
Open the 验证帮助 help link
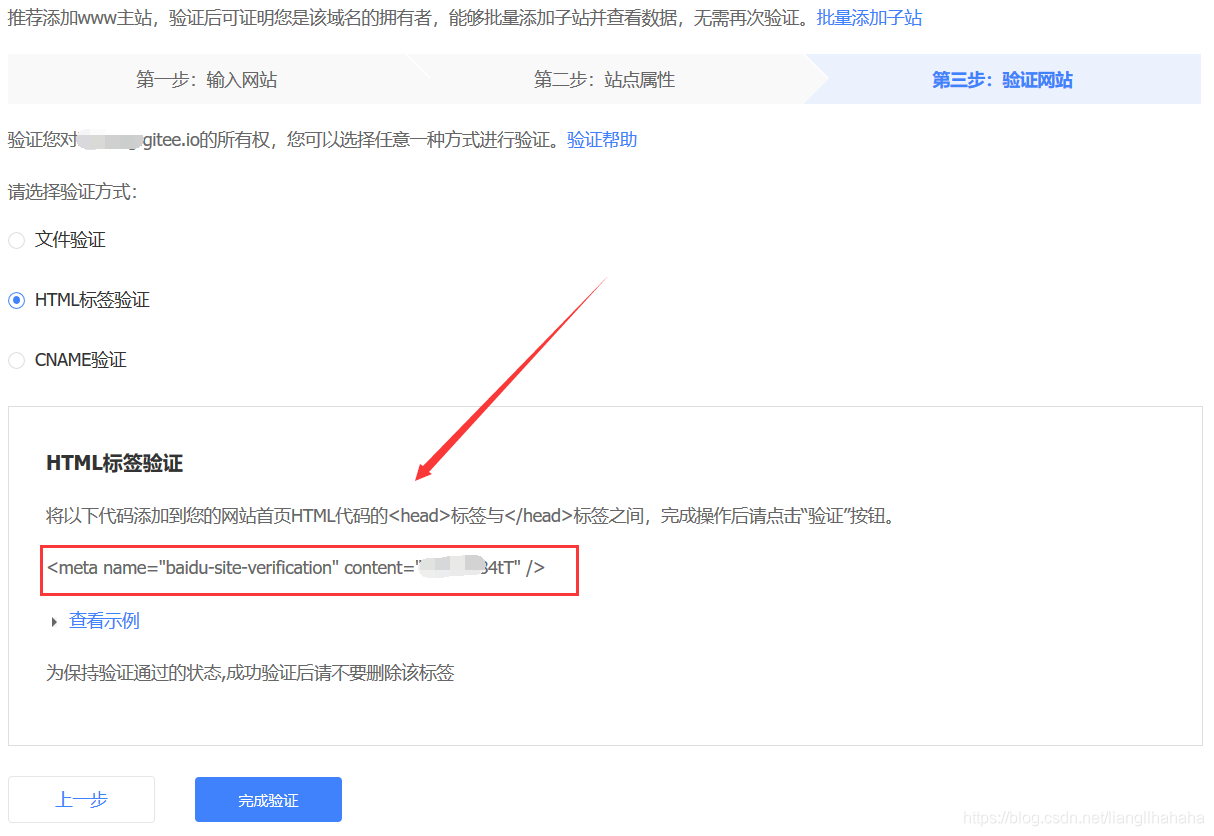click(x=602, y=140)
